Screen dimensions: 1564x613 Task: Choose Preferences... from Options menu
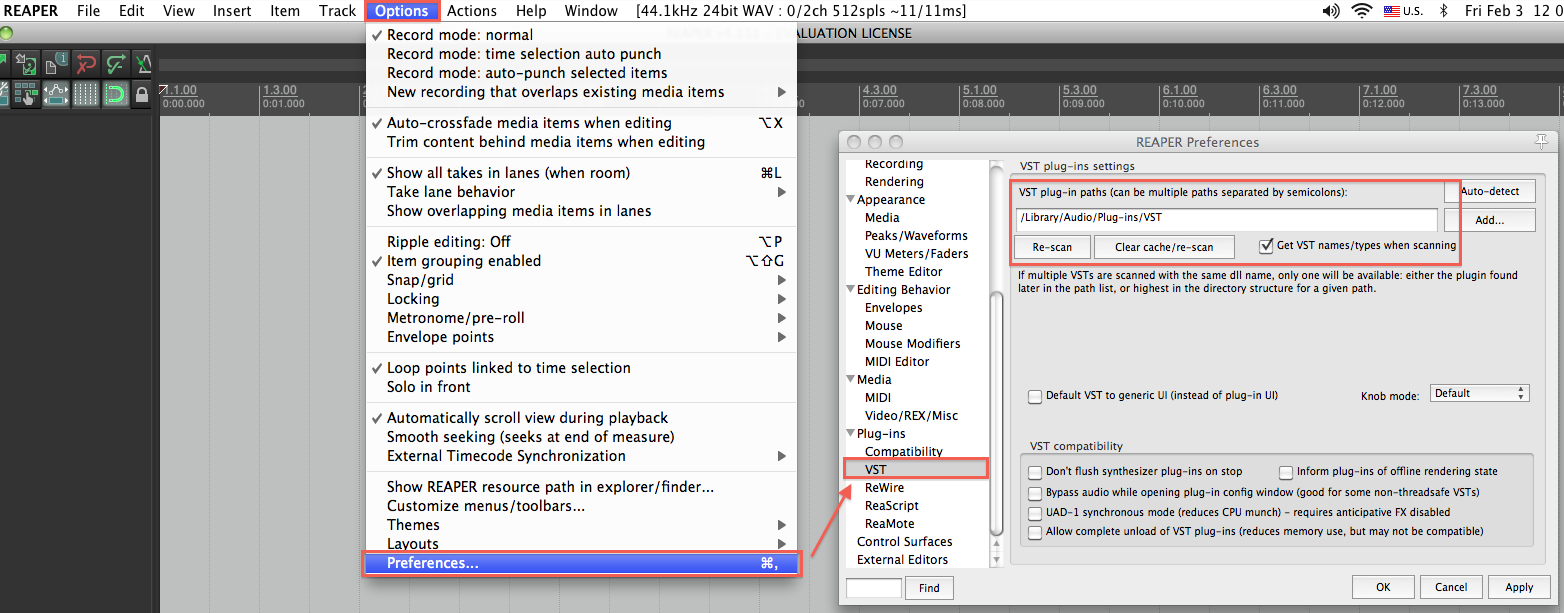click(x=580, y=563)
